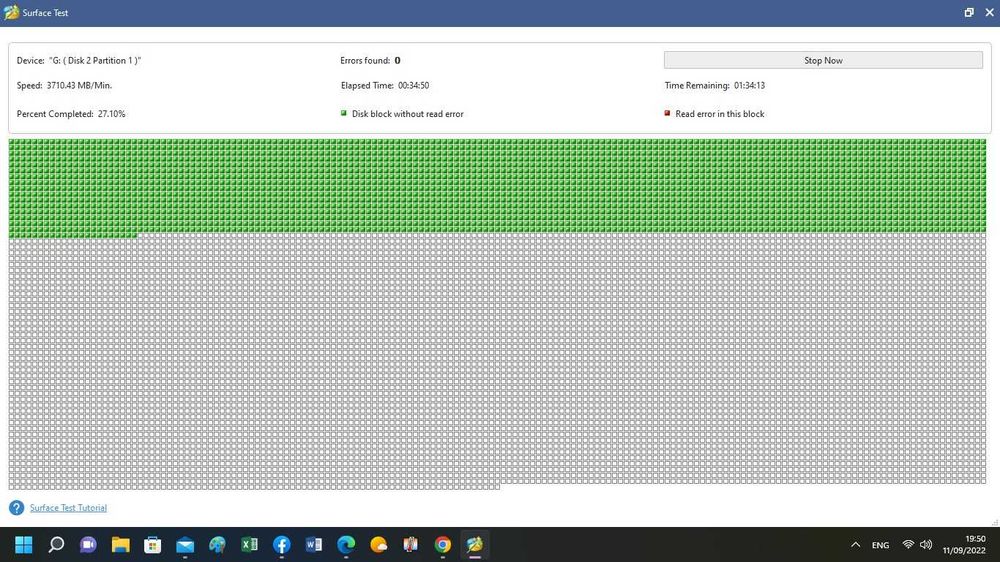
Task: Open the Windows Start menu
Action: pos(24,545)
